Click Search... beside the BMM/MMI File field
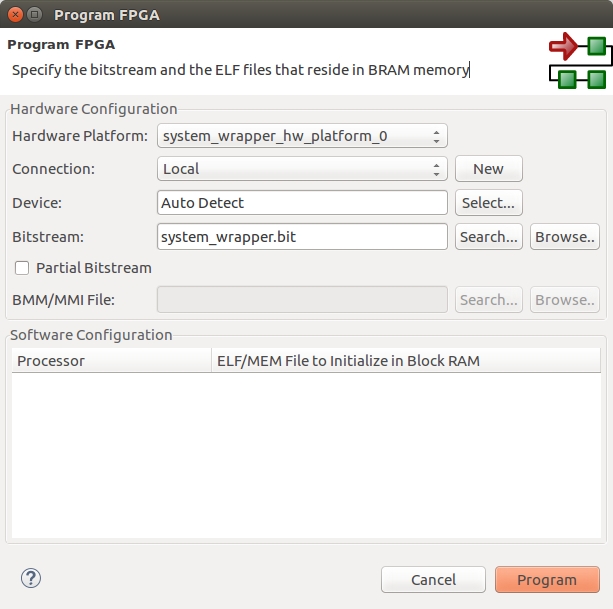Viewport: 613px width, 609px height. click(x=488, y=300)
